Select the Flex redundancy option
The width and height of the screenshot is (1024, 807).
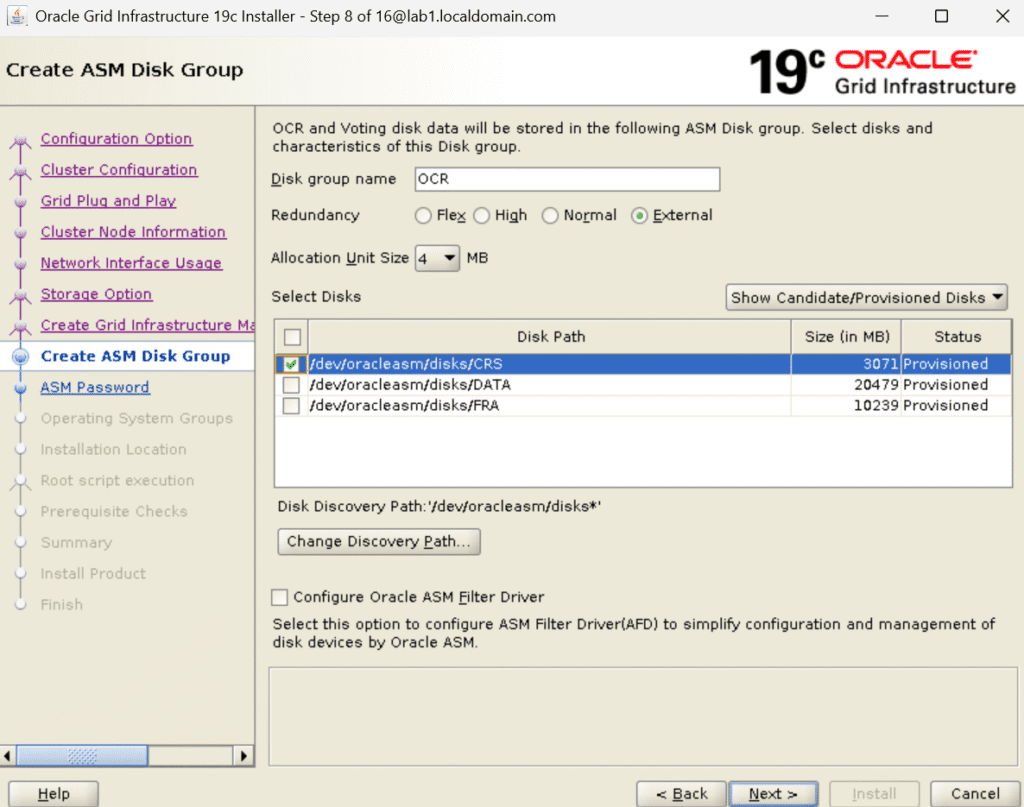[x=423, y=215]
